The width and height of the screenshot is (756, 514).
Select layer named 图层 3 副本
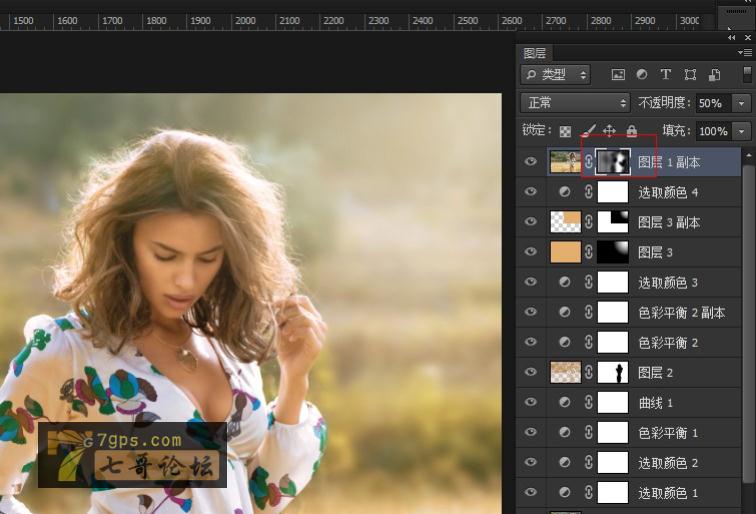(x=669, y=222)
